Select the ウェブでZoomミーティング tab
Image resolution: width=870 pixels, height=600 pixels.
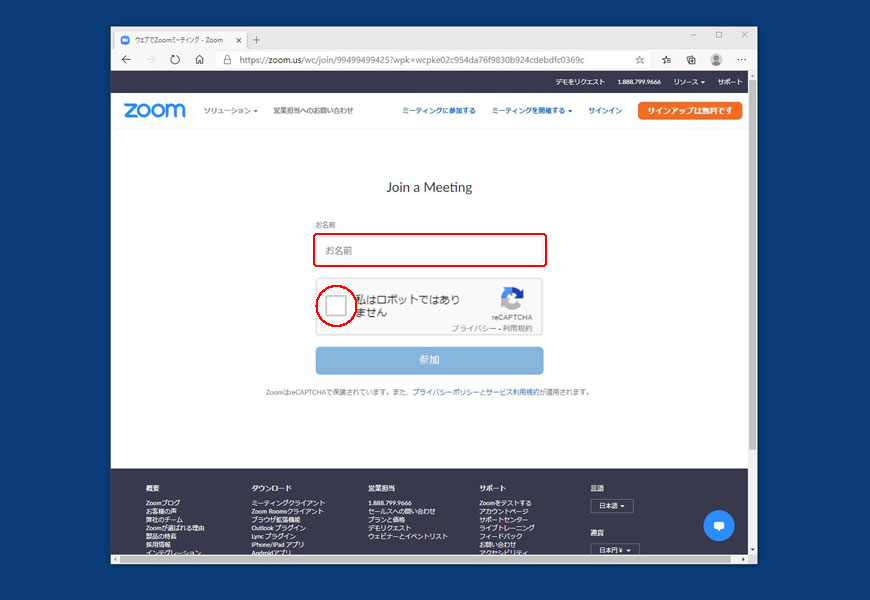180,40
